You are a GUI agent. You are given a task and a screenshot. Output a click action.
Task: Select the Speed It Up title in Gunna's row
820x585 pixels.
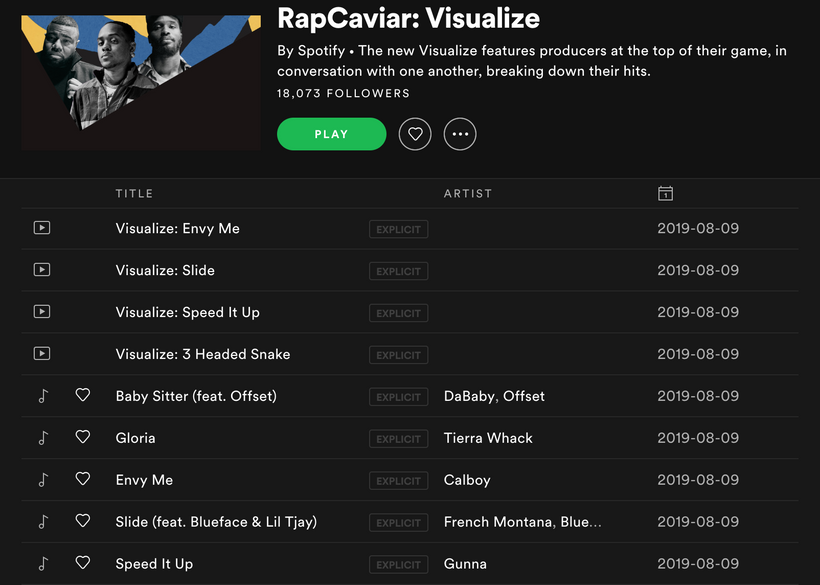click(x=154, y=564)
